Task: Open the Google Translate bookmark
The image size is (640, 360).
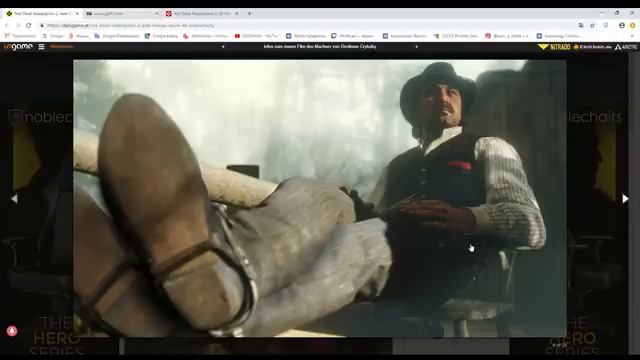Action: (x=117, y=36)
